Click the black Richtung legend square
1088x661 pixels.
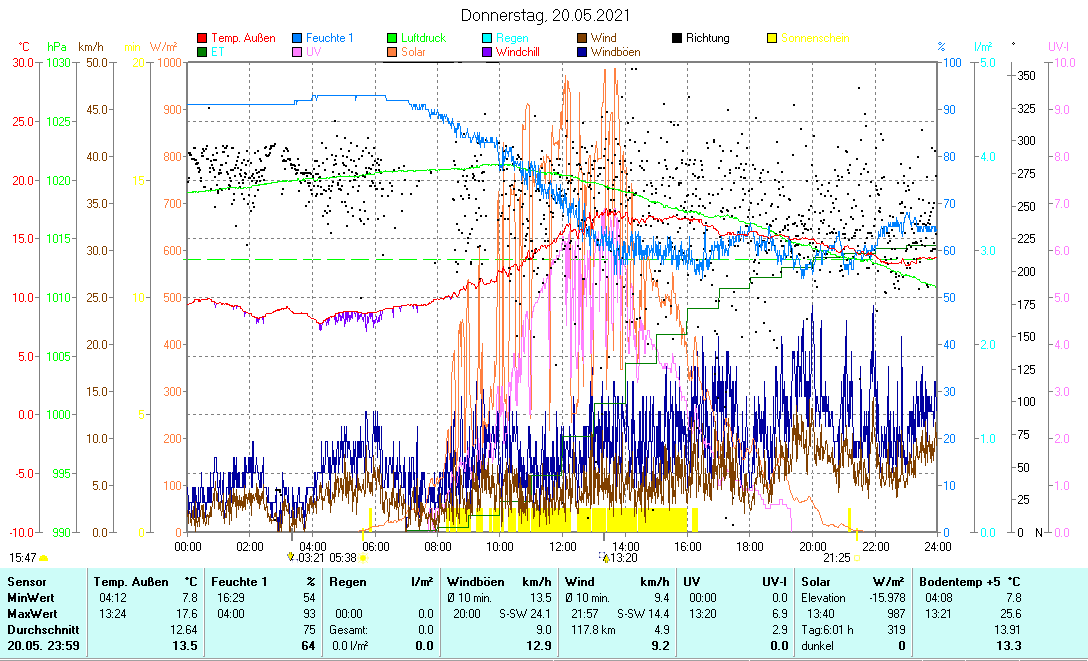coord(677,39)
